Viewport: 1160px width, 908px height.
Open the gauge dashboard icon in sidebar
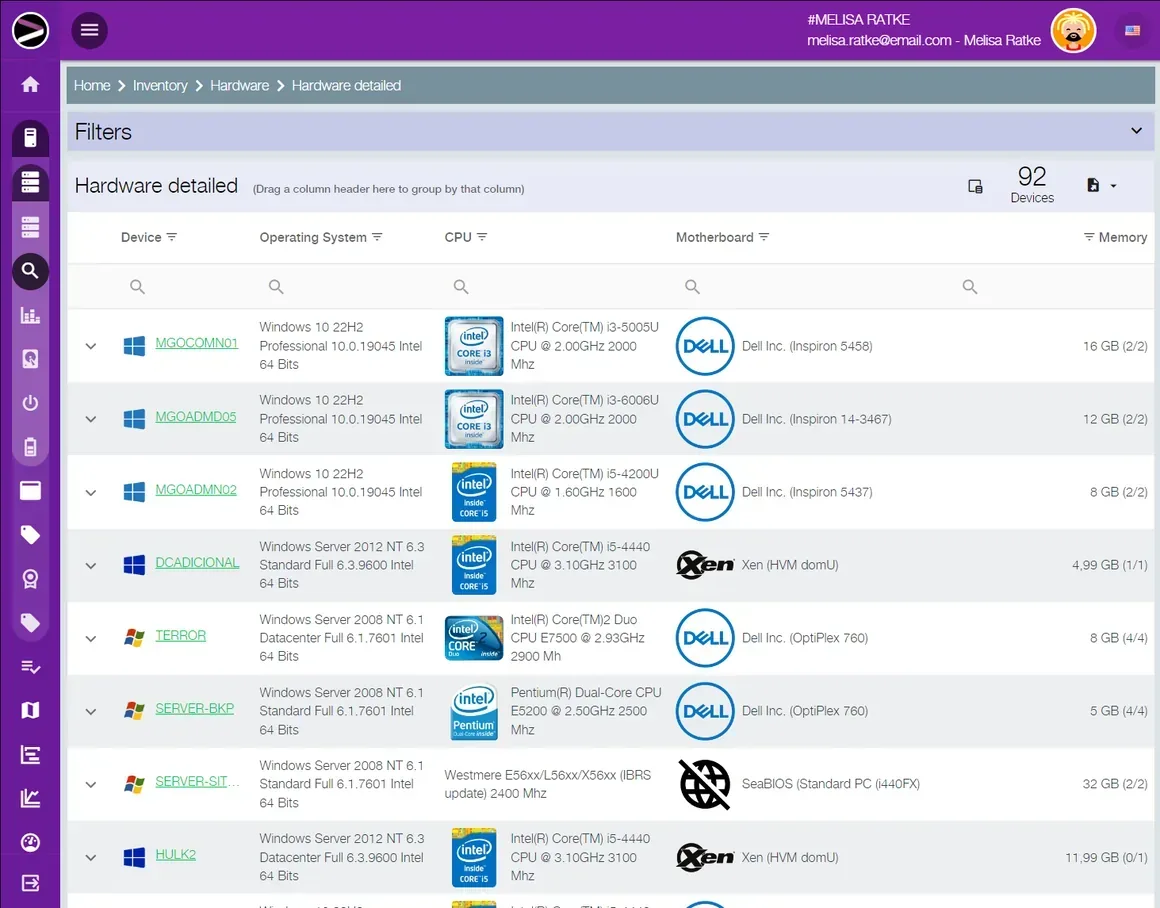30,842
